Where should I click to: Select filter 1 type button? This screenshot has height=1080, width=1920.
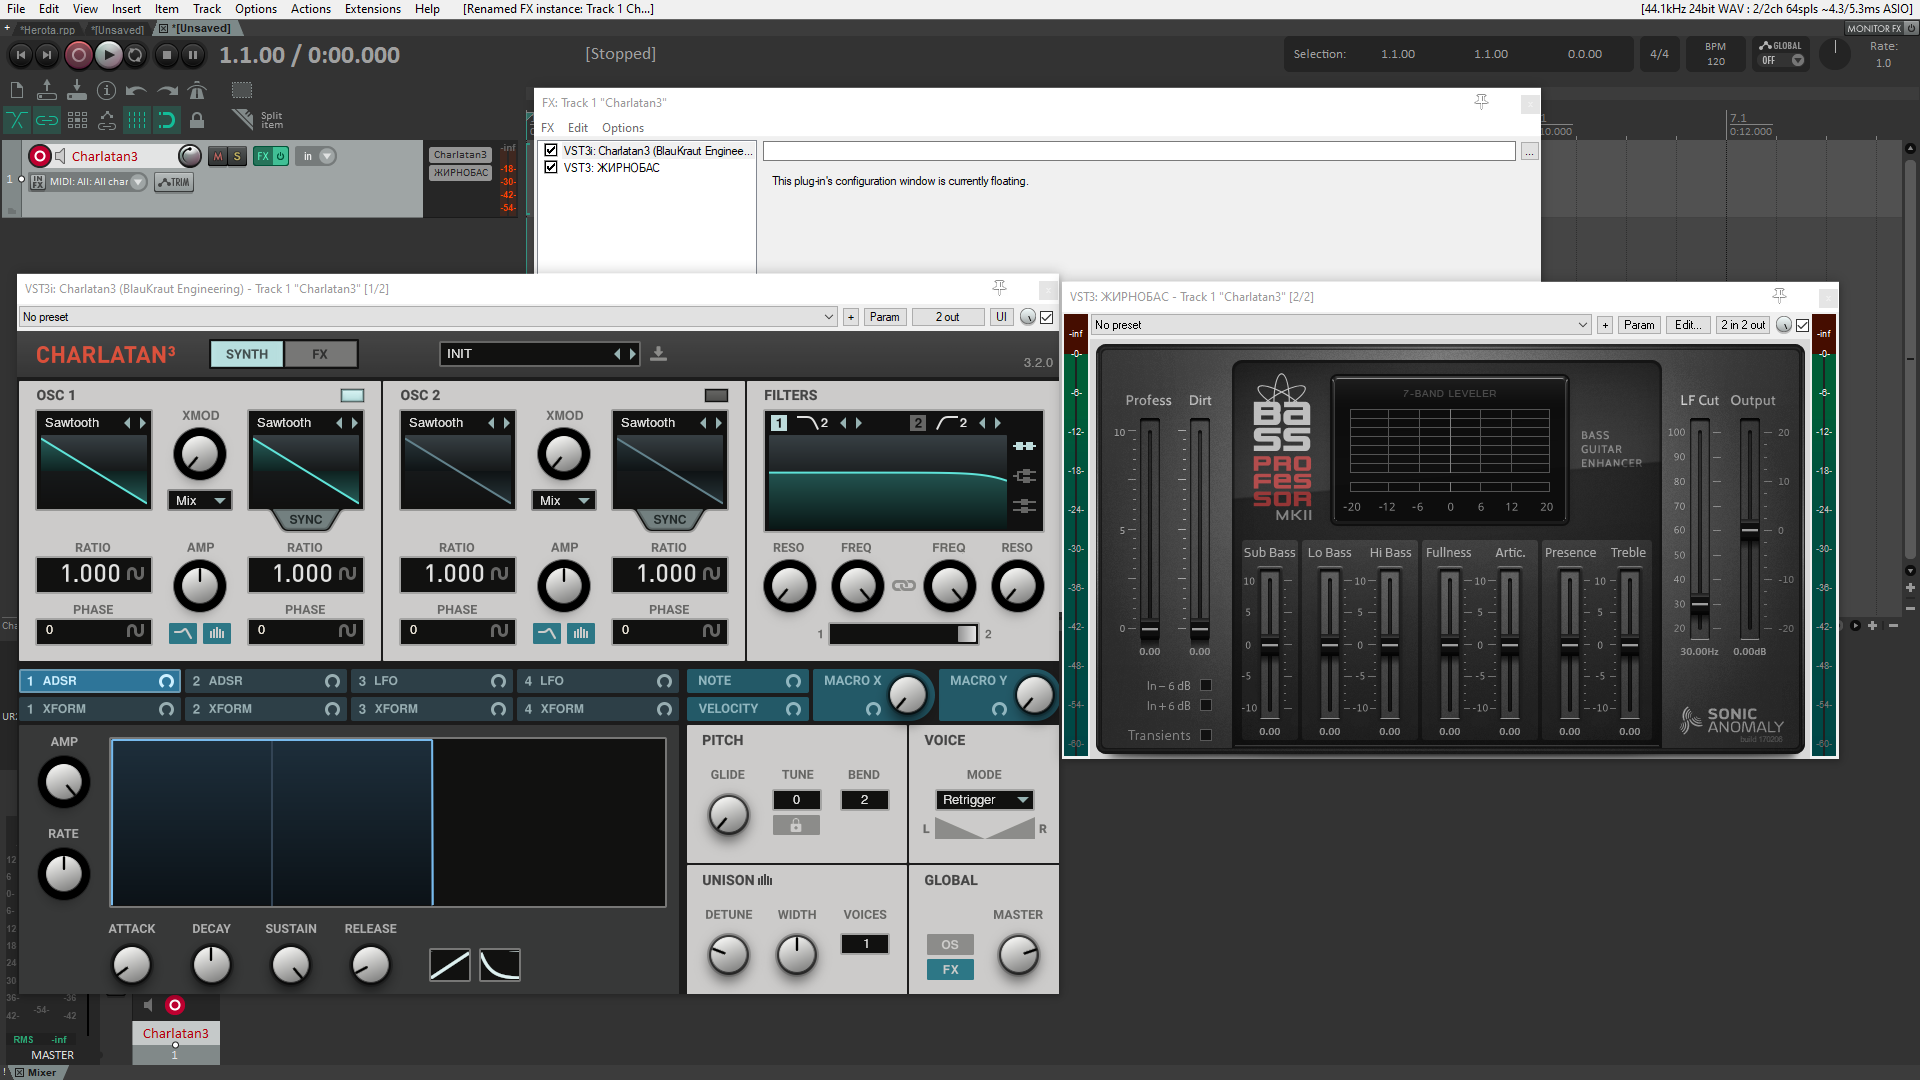pos(812,423)
